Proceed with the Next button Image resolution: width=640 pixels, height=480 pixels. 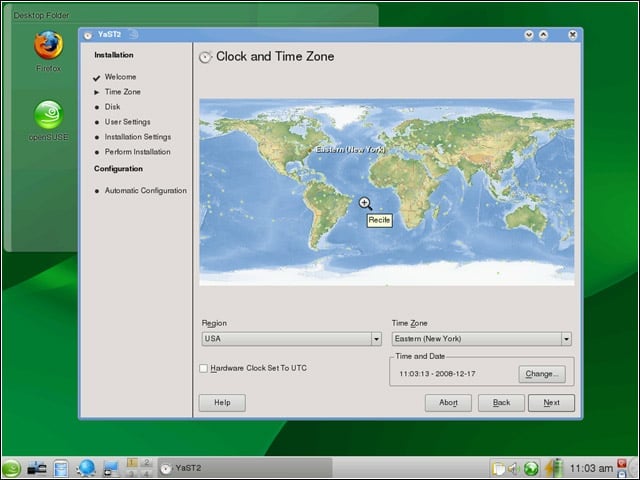tap(551, 403)
